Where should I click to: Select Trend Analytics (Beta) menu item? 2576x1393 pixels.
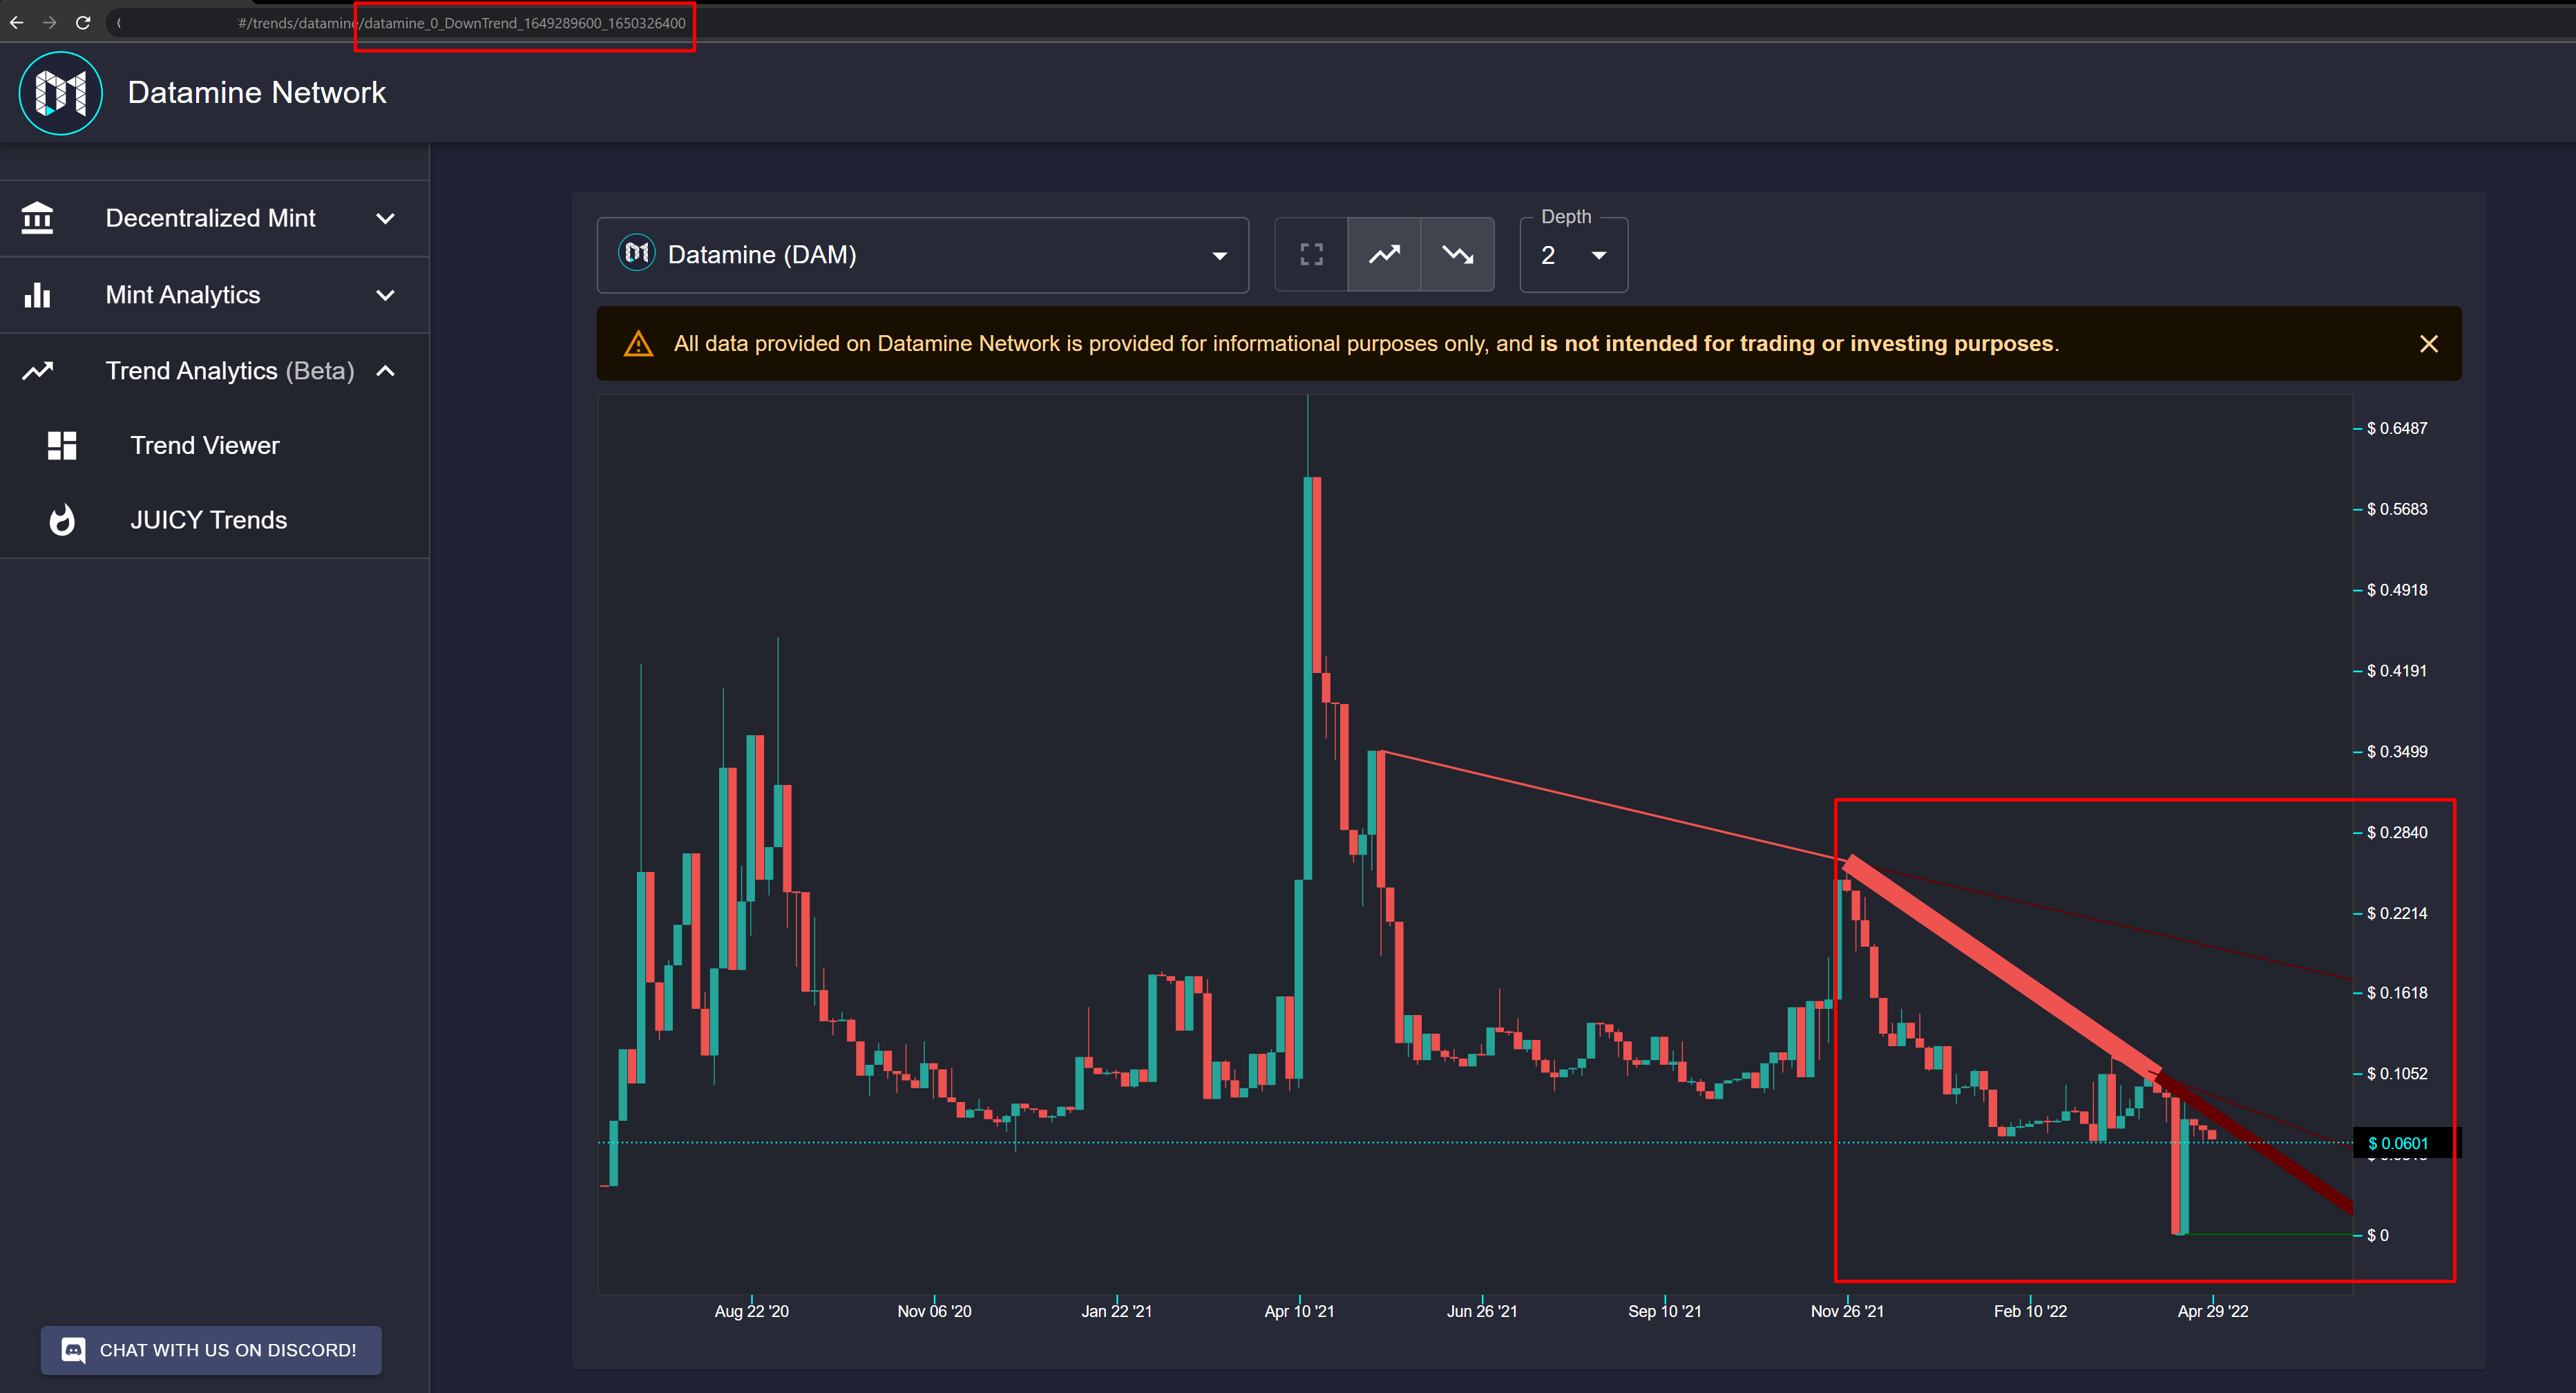214,371
